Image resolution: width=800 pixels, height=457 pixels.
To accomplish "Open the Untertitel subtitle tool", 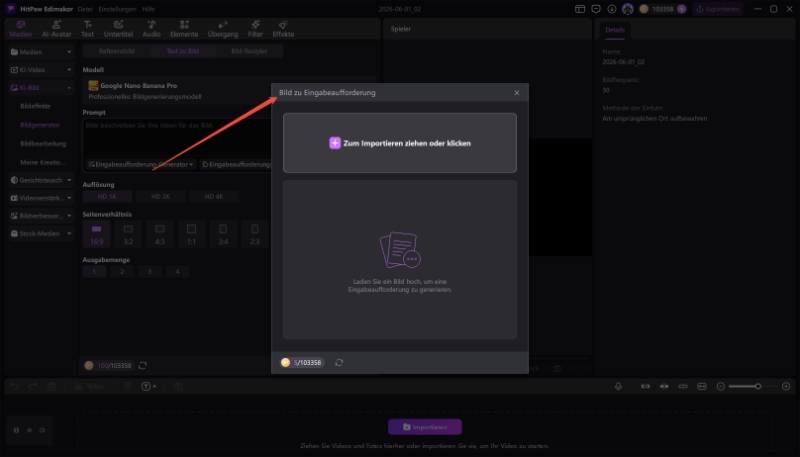I will coord(118,29).
